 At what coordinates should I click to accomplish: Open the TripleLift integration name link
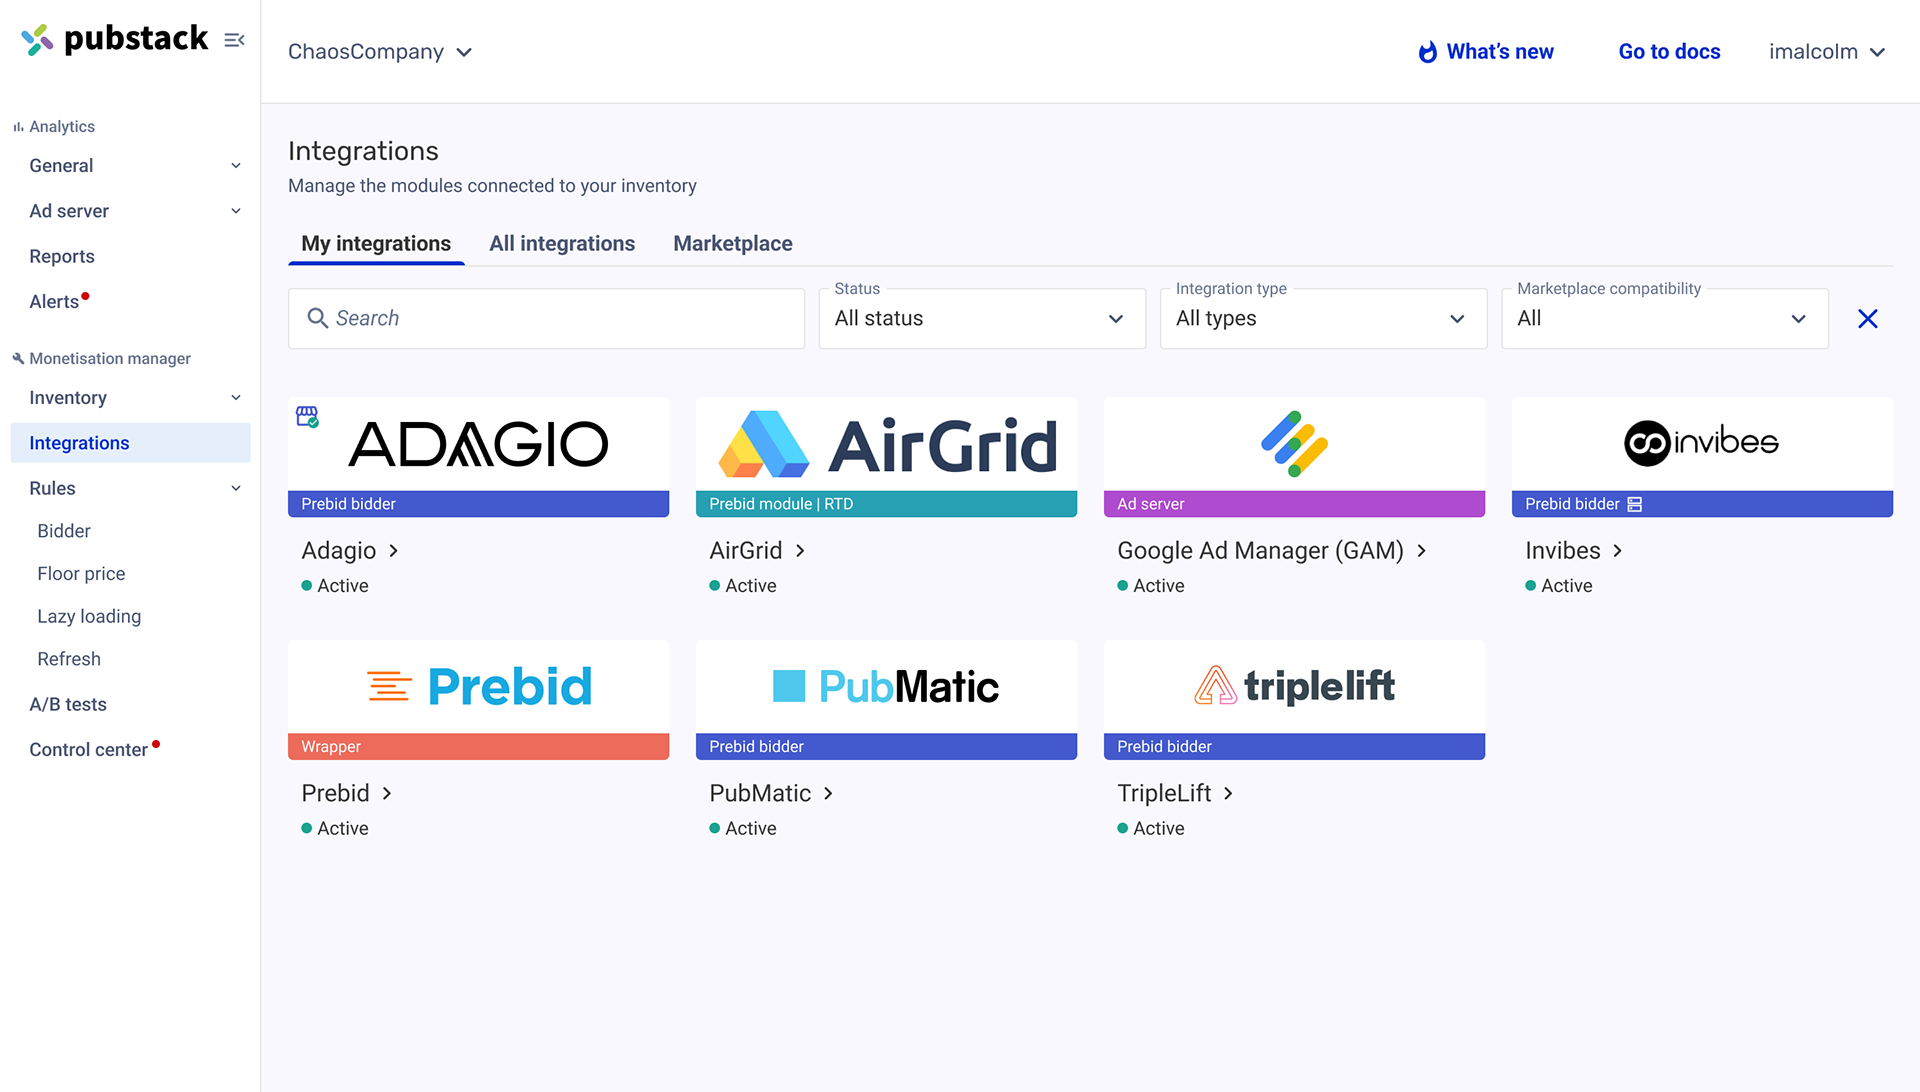click(x=1164, y=794)
